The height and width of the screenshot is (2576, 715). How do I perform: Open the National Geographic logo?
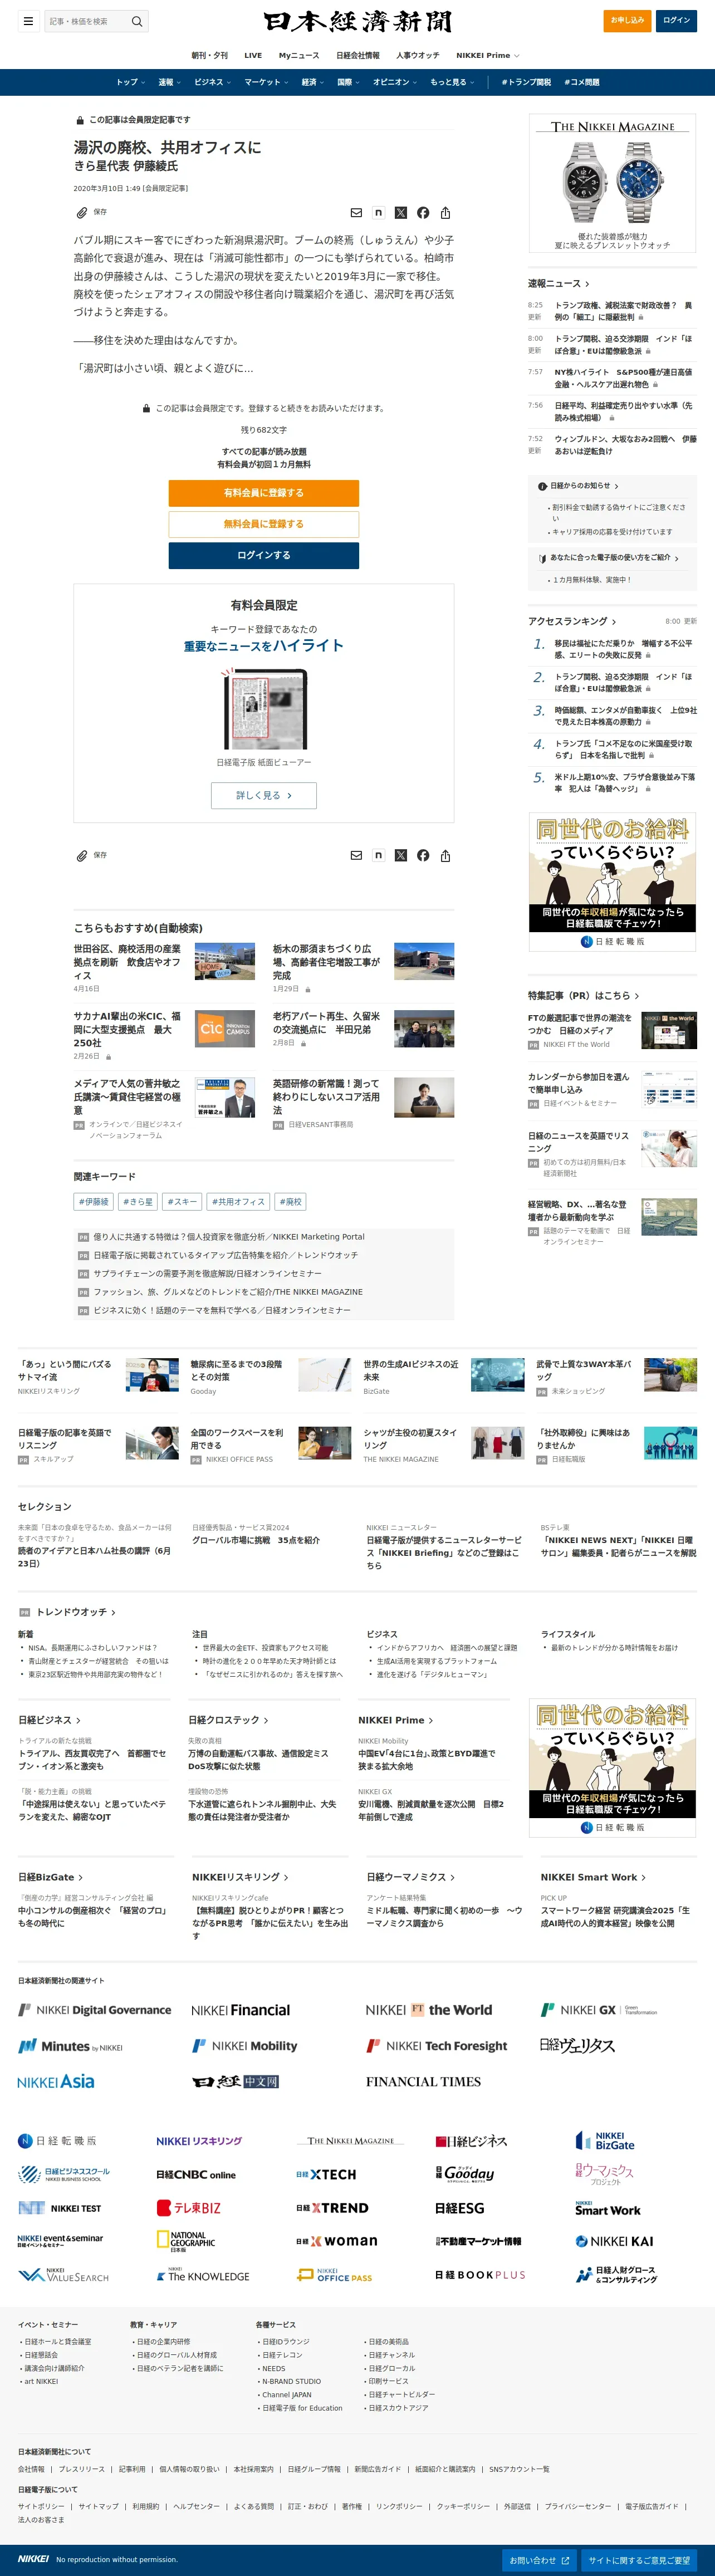[x=186, y=2241]
